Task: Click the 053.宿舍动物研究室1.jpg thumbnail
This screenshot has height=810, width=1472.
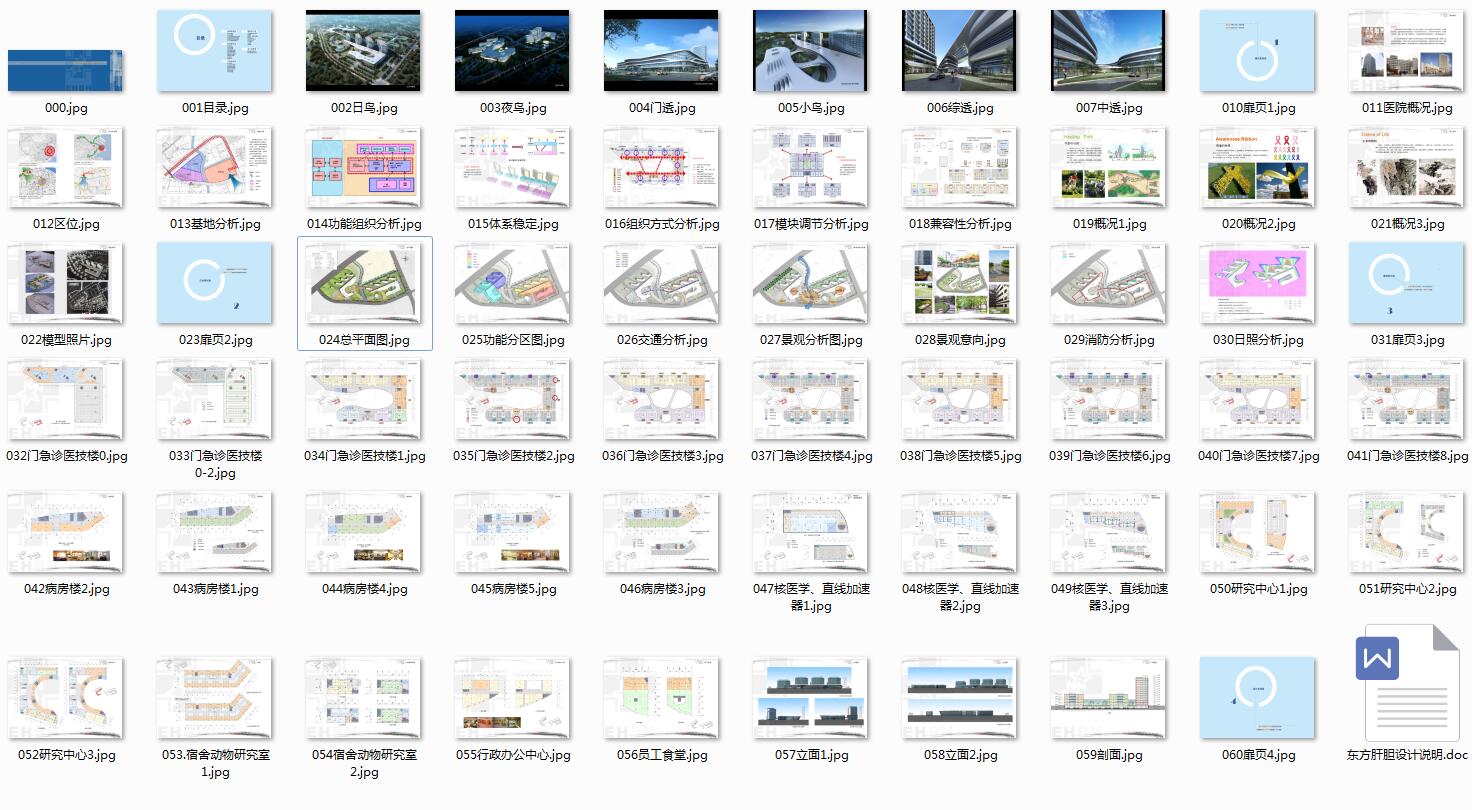Action: tap(215, 698)
